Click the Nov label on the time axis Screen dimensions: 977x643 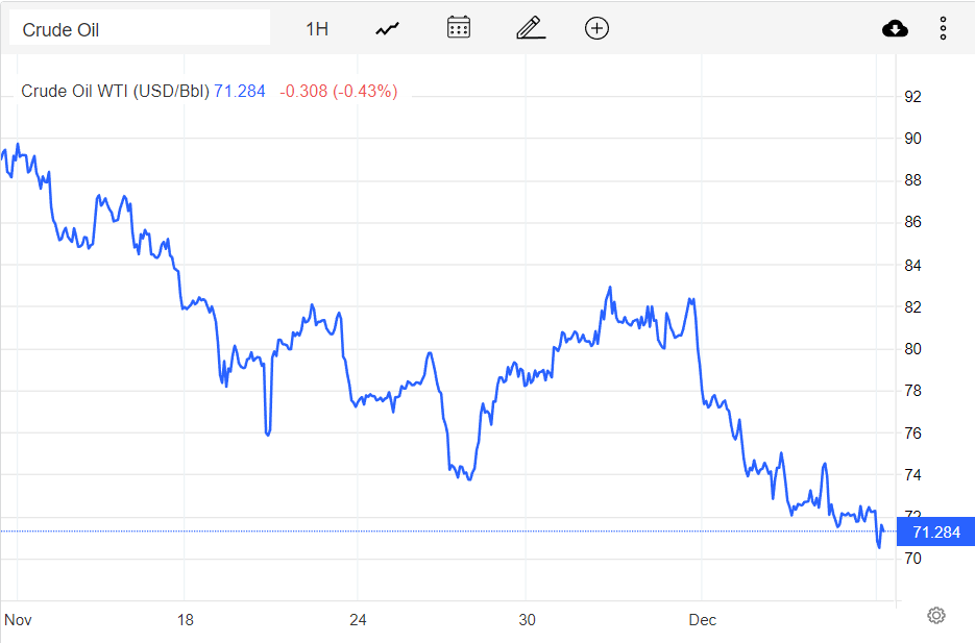(18, 620)
